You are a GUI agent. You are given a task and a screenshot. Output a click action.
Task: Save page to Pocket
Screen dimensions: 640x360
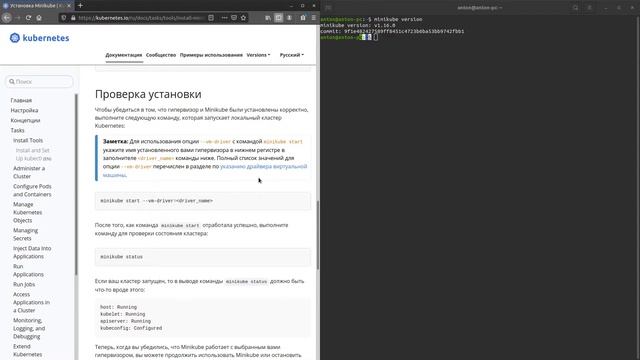click(x=234, y=18)
